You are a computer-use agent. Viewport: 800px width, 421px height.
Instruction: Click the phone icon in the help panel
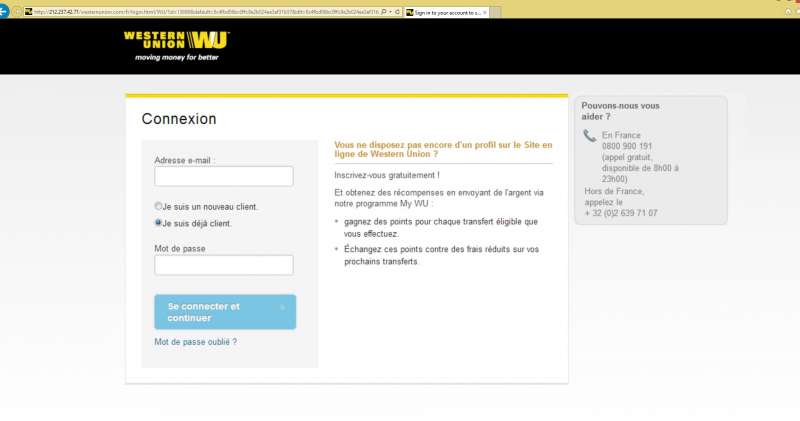[589, 136]
